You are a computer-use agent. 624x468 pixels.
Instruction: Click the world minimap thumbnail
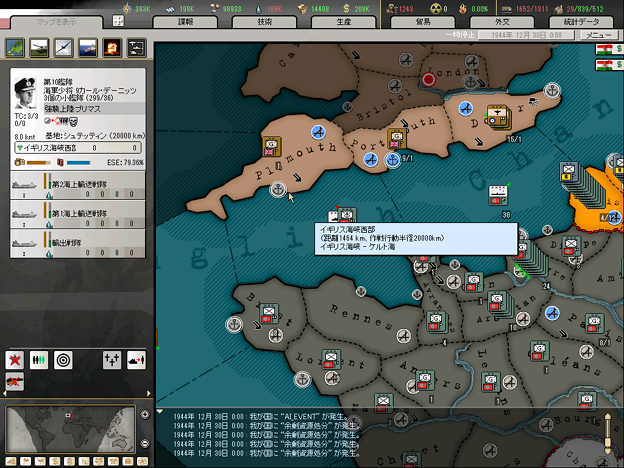pos(71,429)
